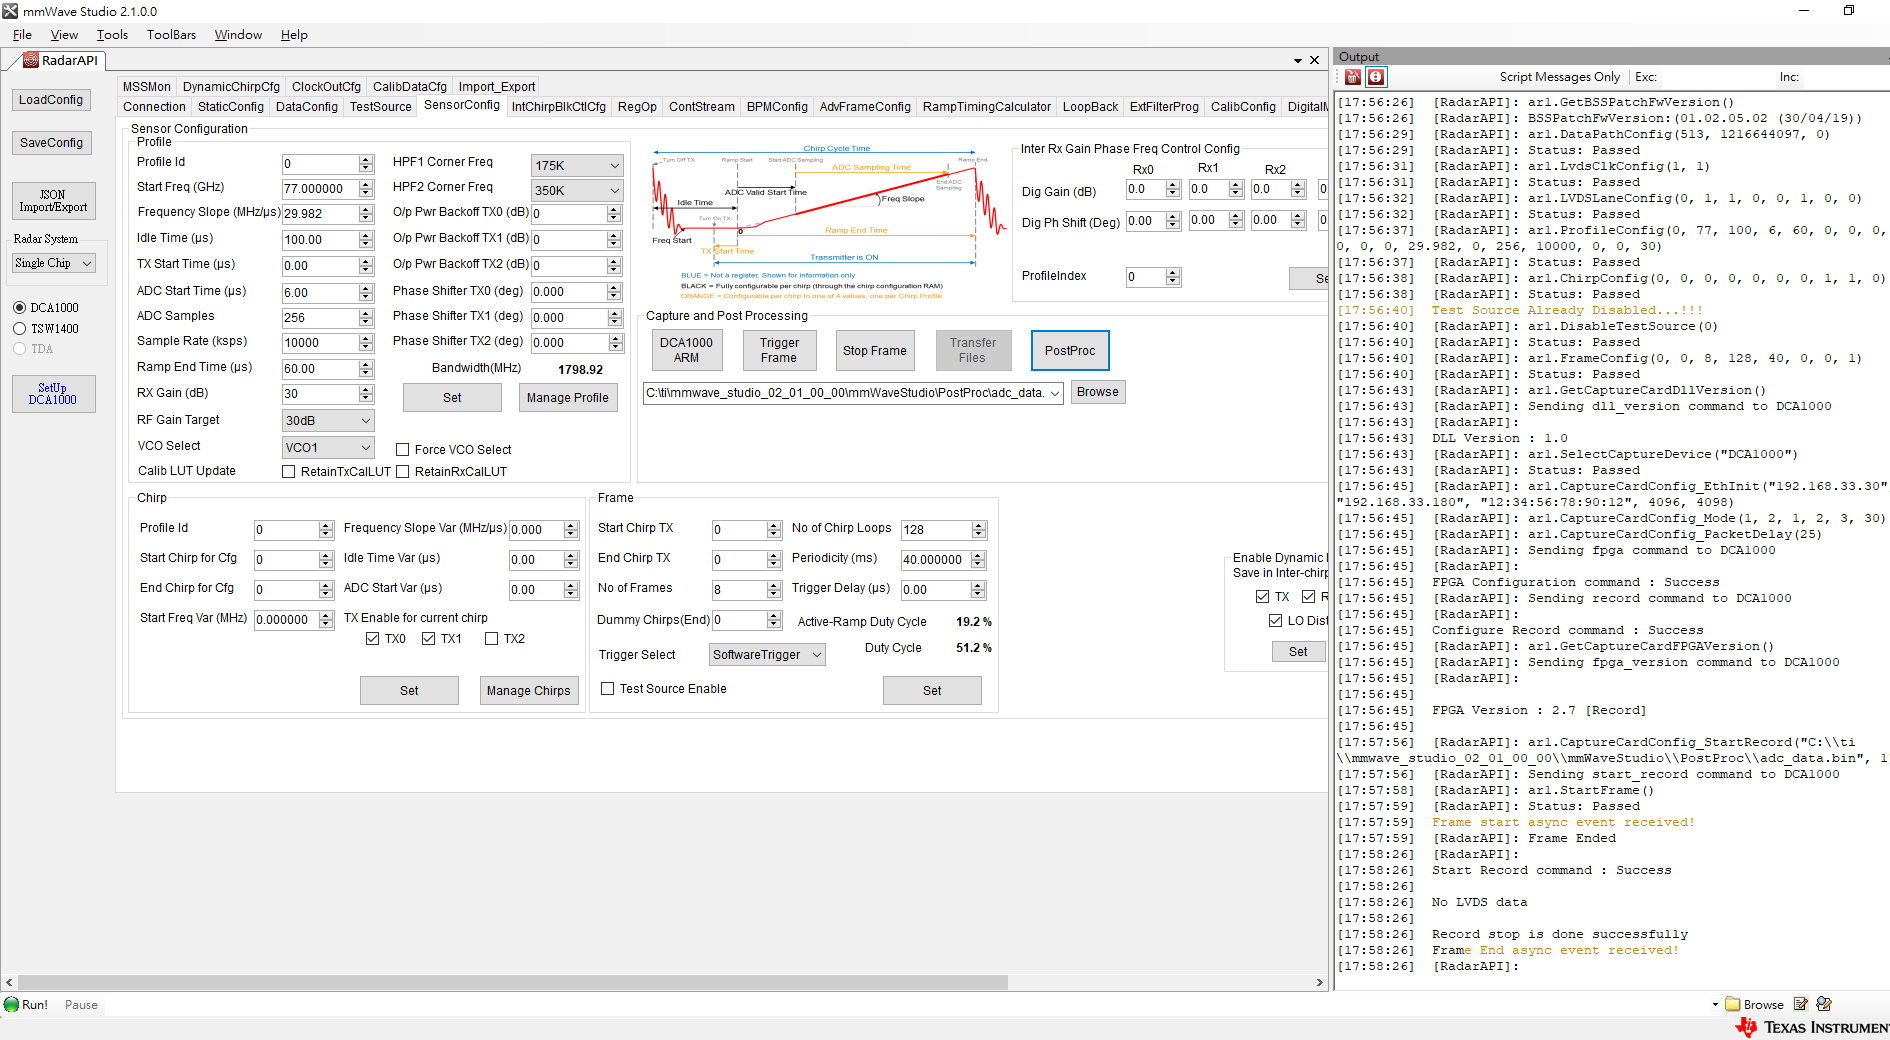Open the DynamicChirpCfg tab
1890x1040 pixels.
click(231, 87)
